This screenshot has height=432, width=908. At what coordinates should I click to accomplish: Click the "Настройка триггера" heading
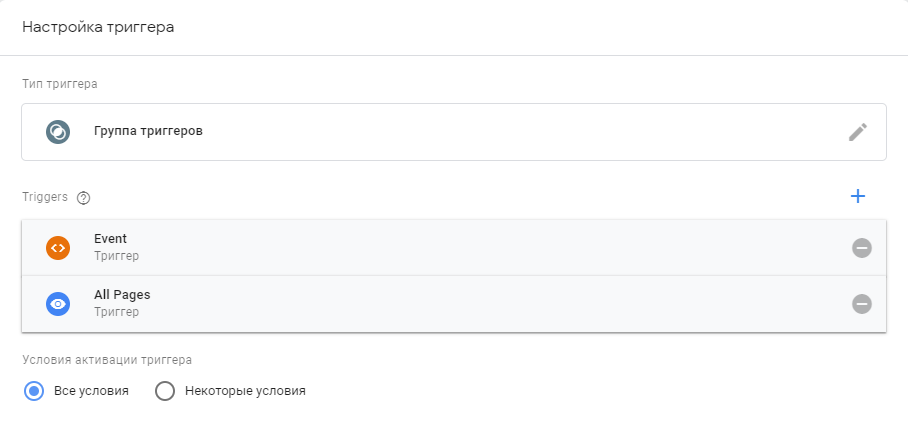98,27
